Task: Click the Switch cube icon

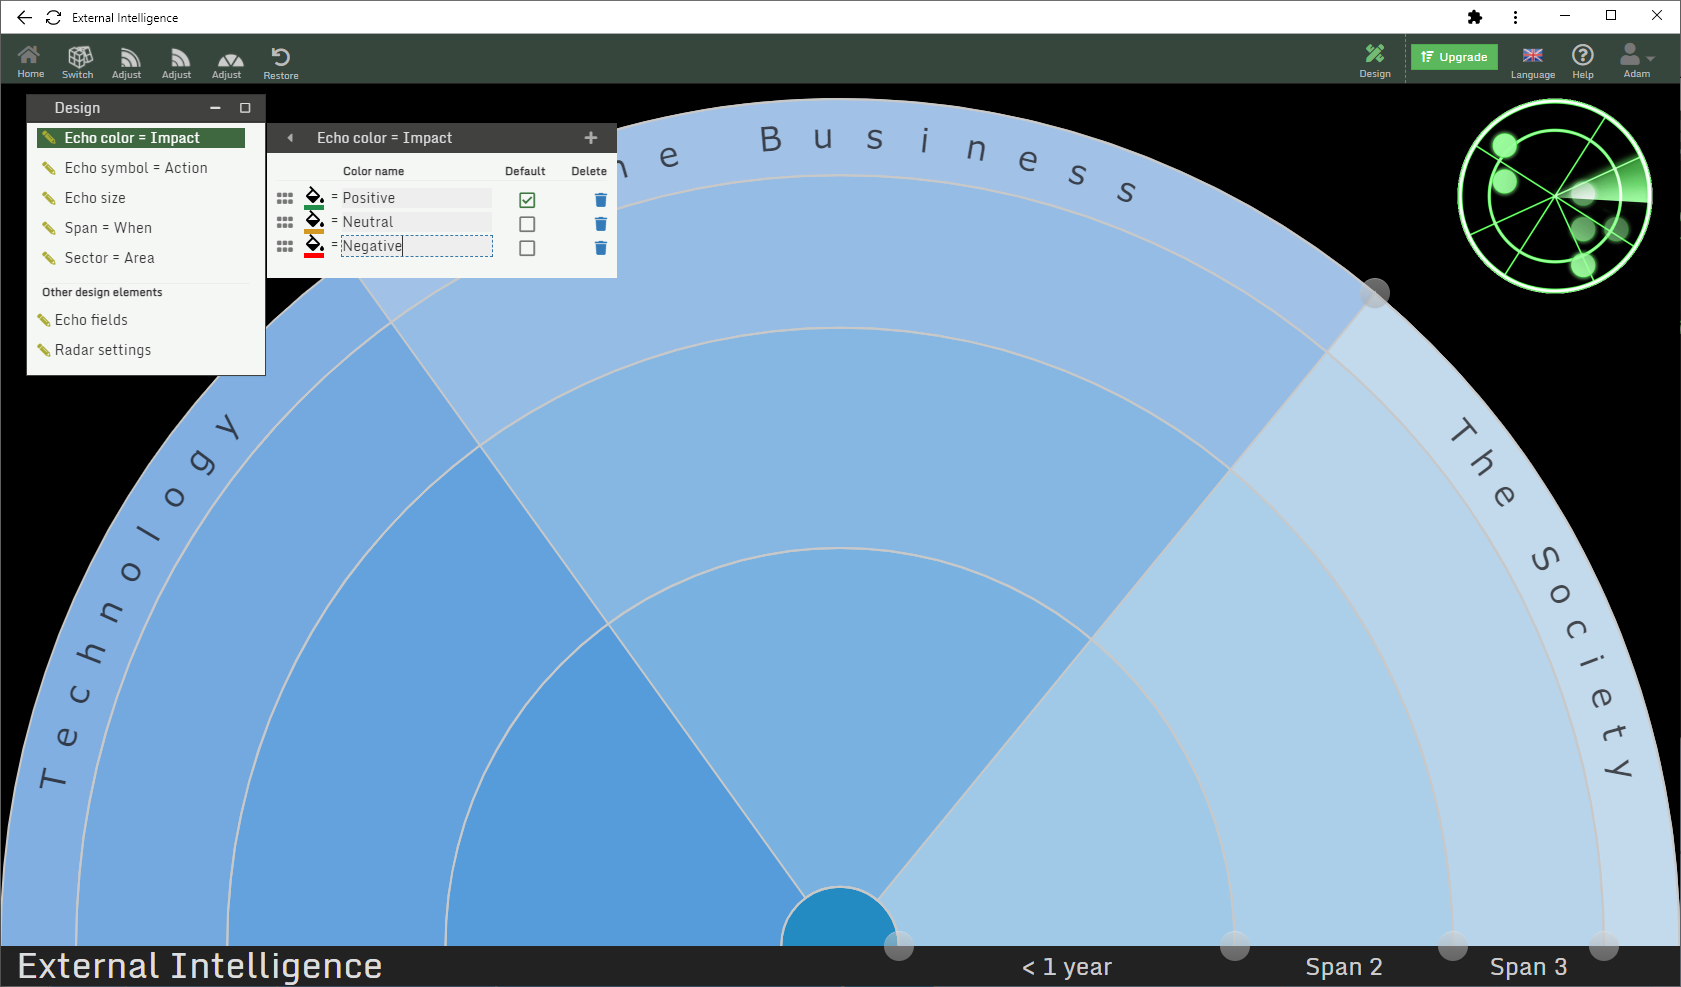Action: tap(78, 60)
